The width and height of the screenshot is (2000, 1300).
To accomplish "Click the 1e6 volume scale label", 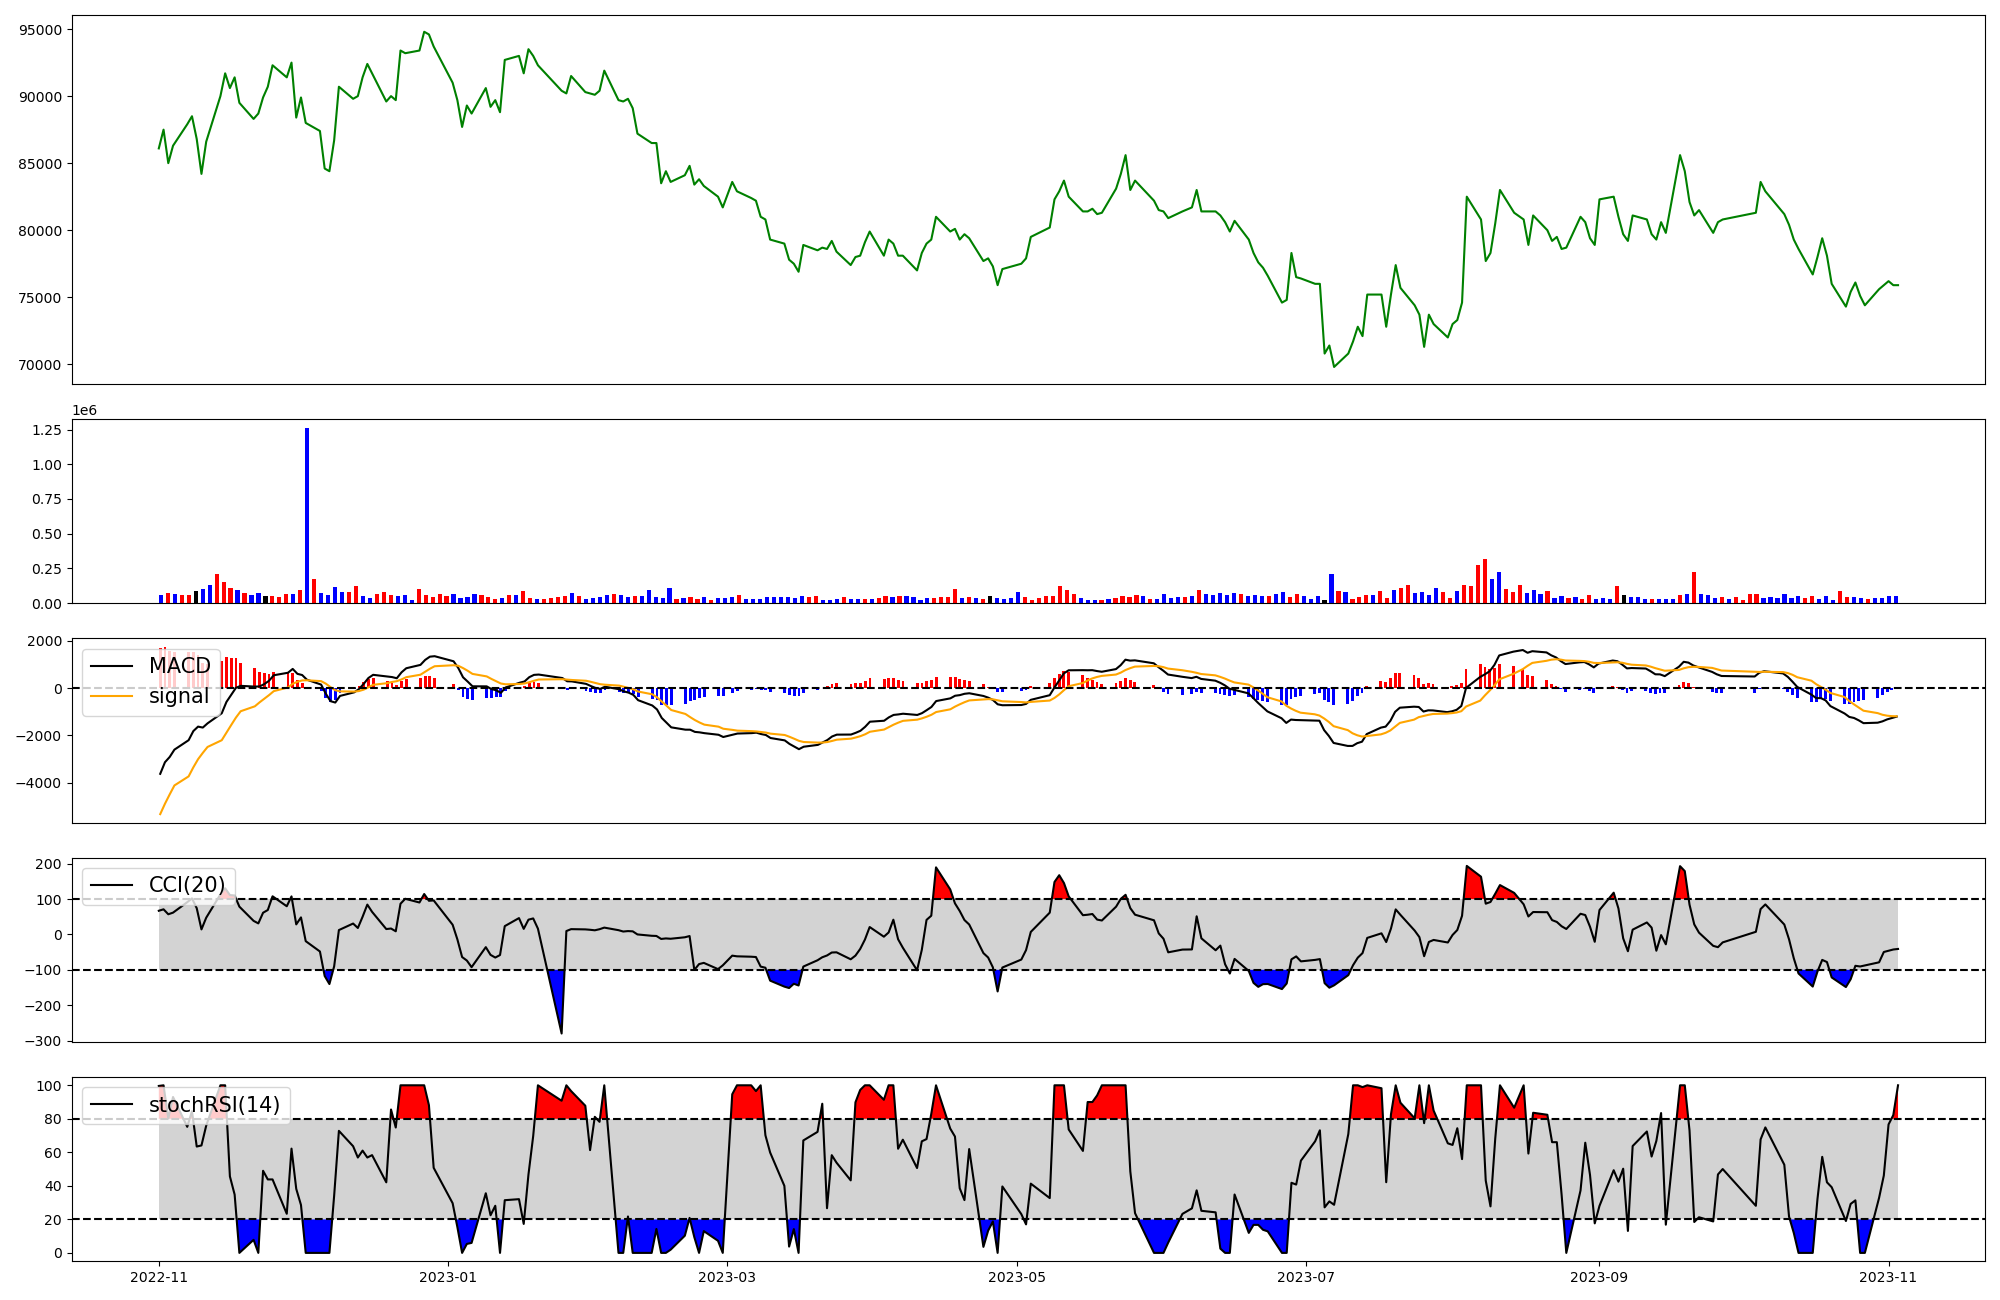I will 84,411.
